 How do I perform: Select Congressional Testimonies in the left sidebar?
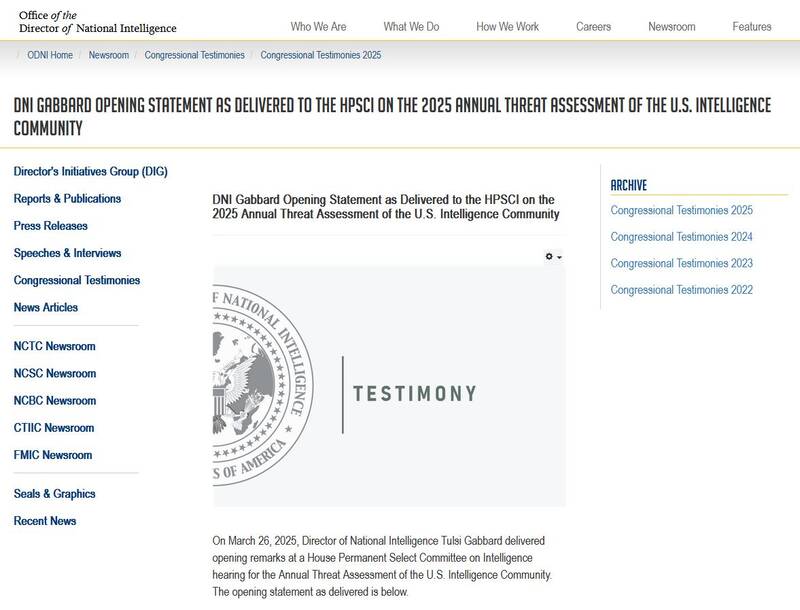(x=77, y=280)
